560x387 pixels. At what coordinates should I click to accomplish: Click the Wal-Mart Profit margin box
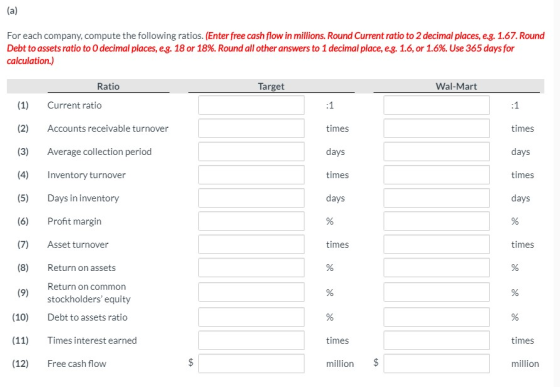(436, 221)
